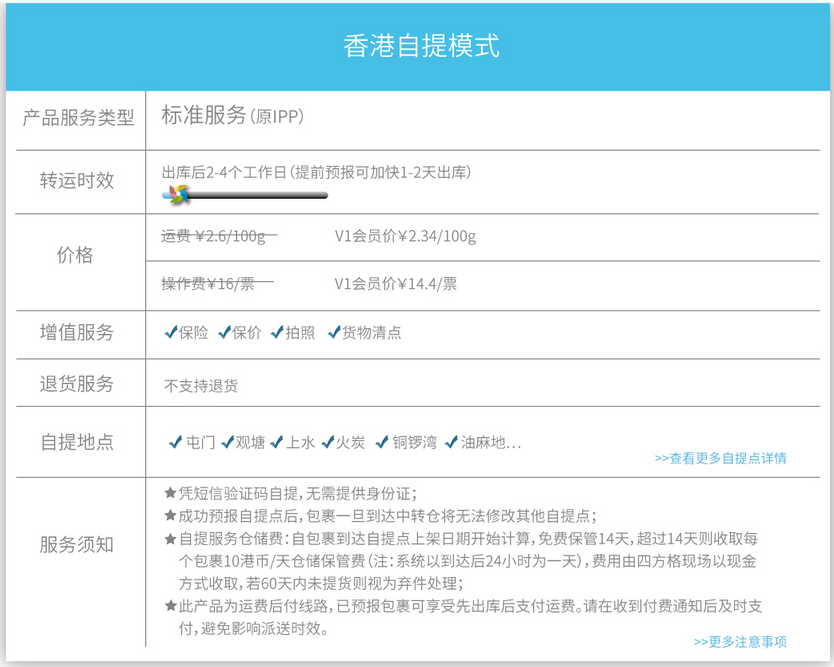The width and height of the screenshot is (834, 667).
Task: Click the star bullet before 成功预报自提点后
Action: point(169,516)
